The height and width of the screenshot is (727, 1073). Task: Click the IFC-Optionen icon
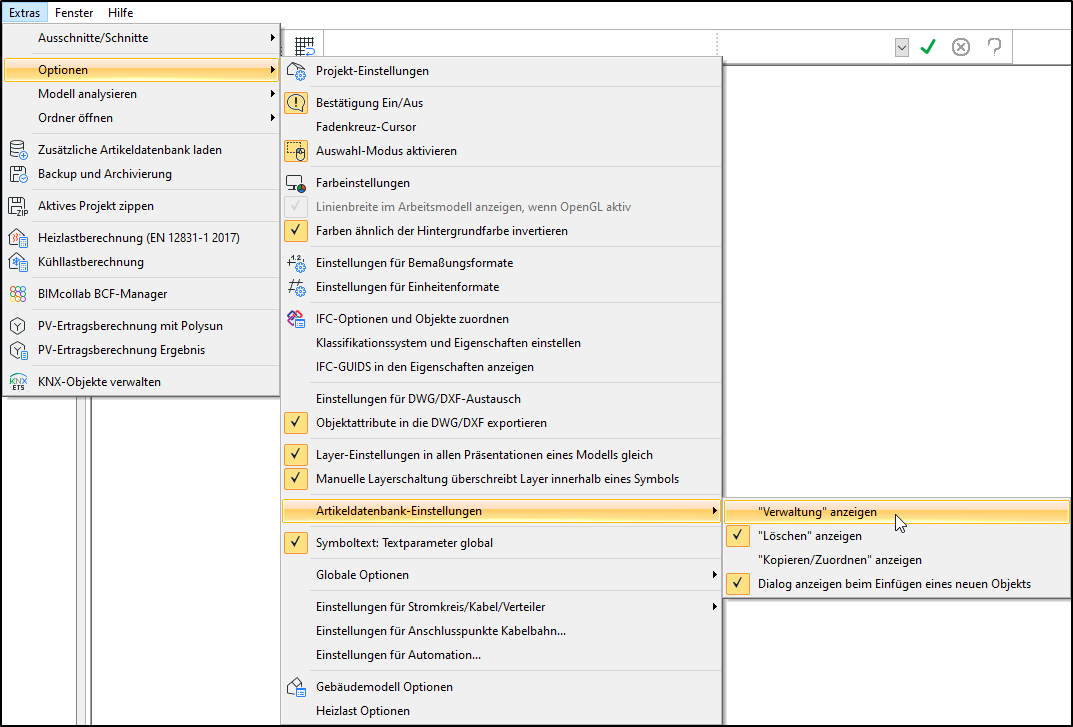point(296,319)
